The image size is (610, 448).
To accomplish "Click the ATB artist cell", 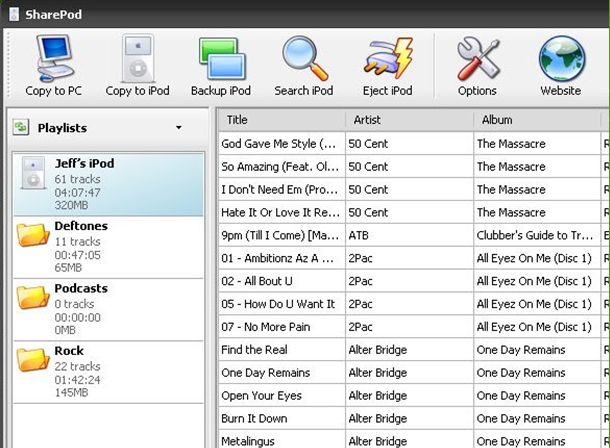I will 410,236.
